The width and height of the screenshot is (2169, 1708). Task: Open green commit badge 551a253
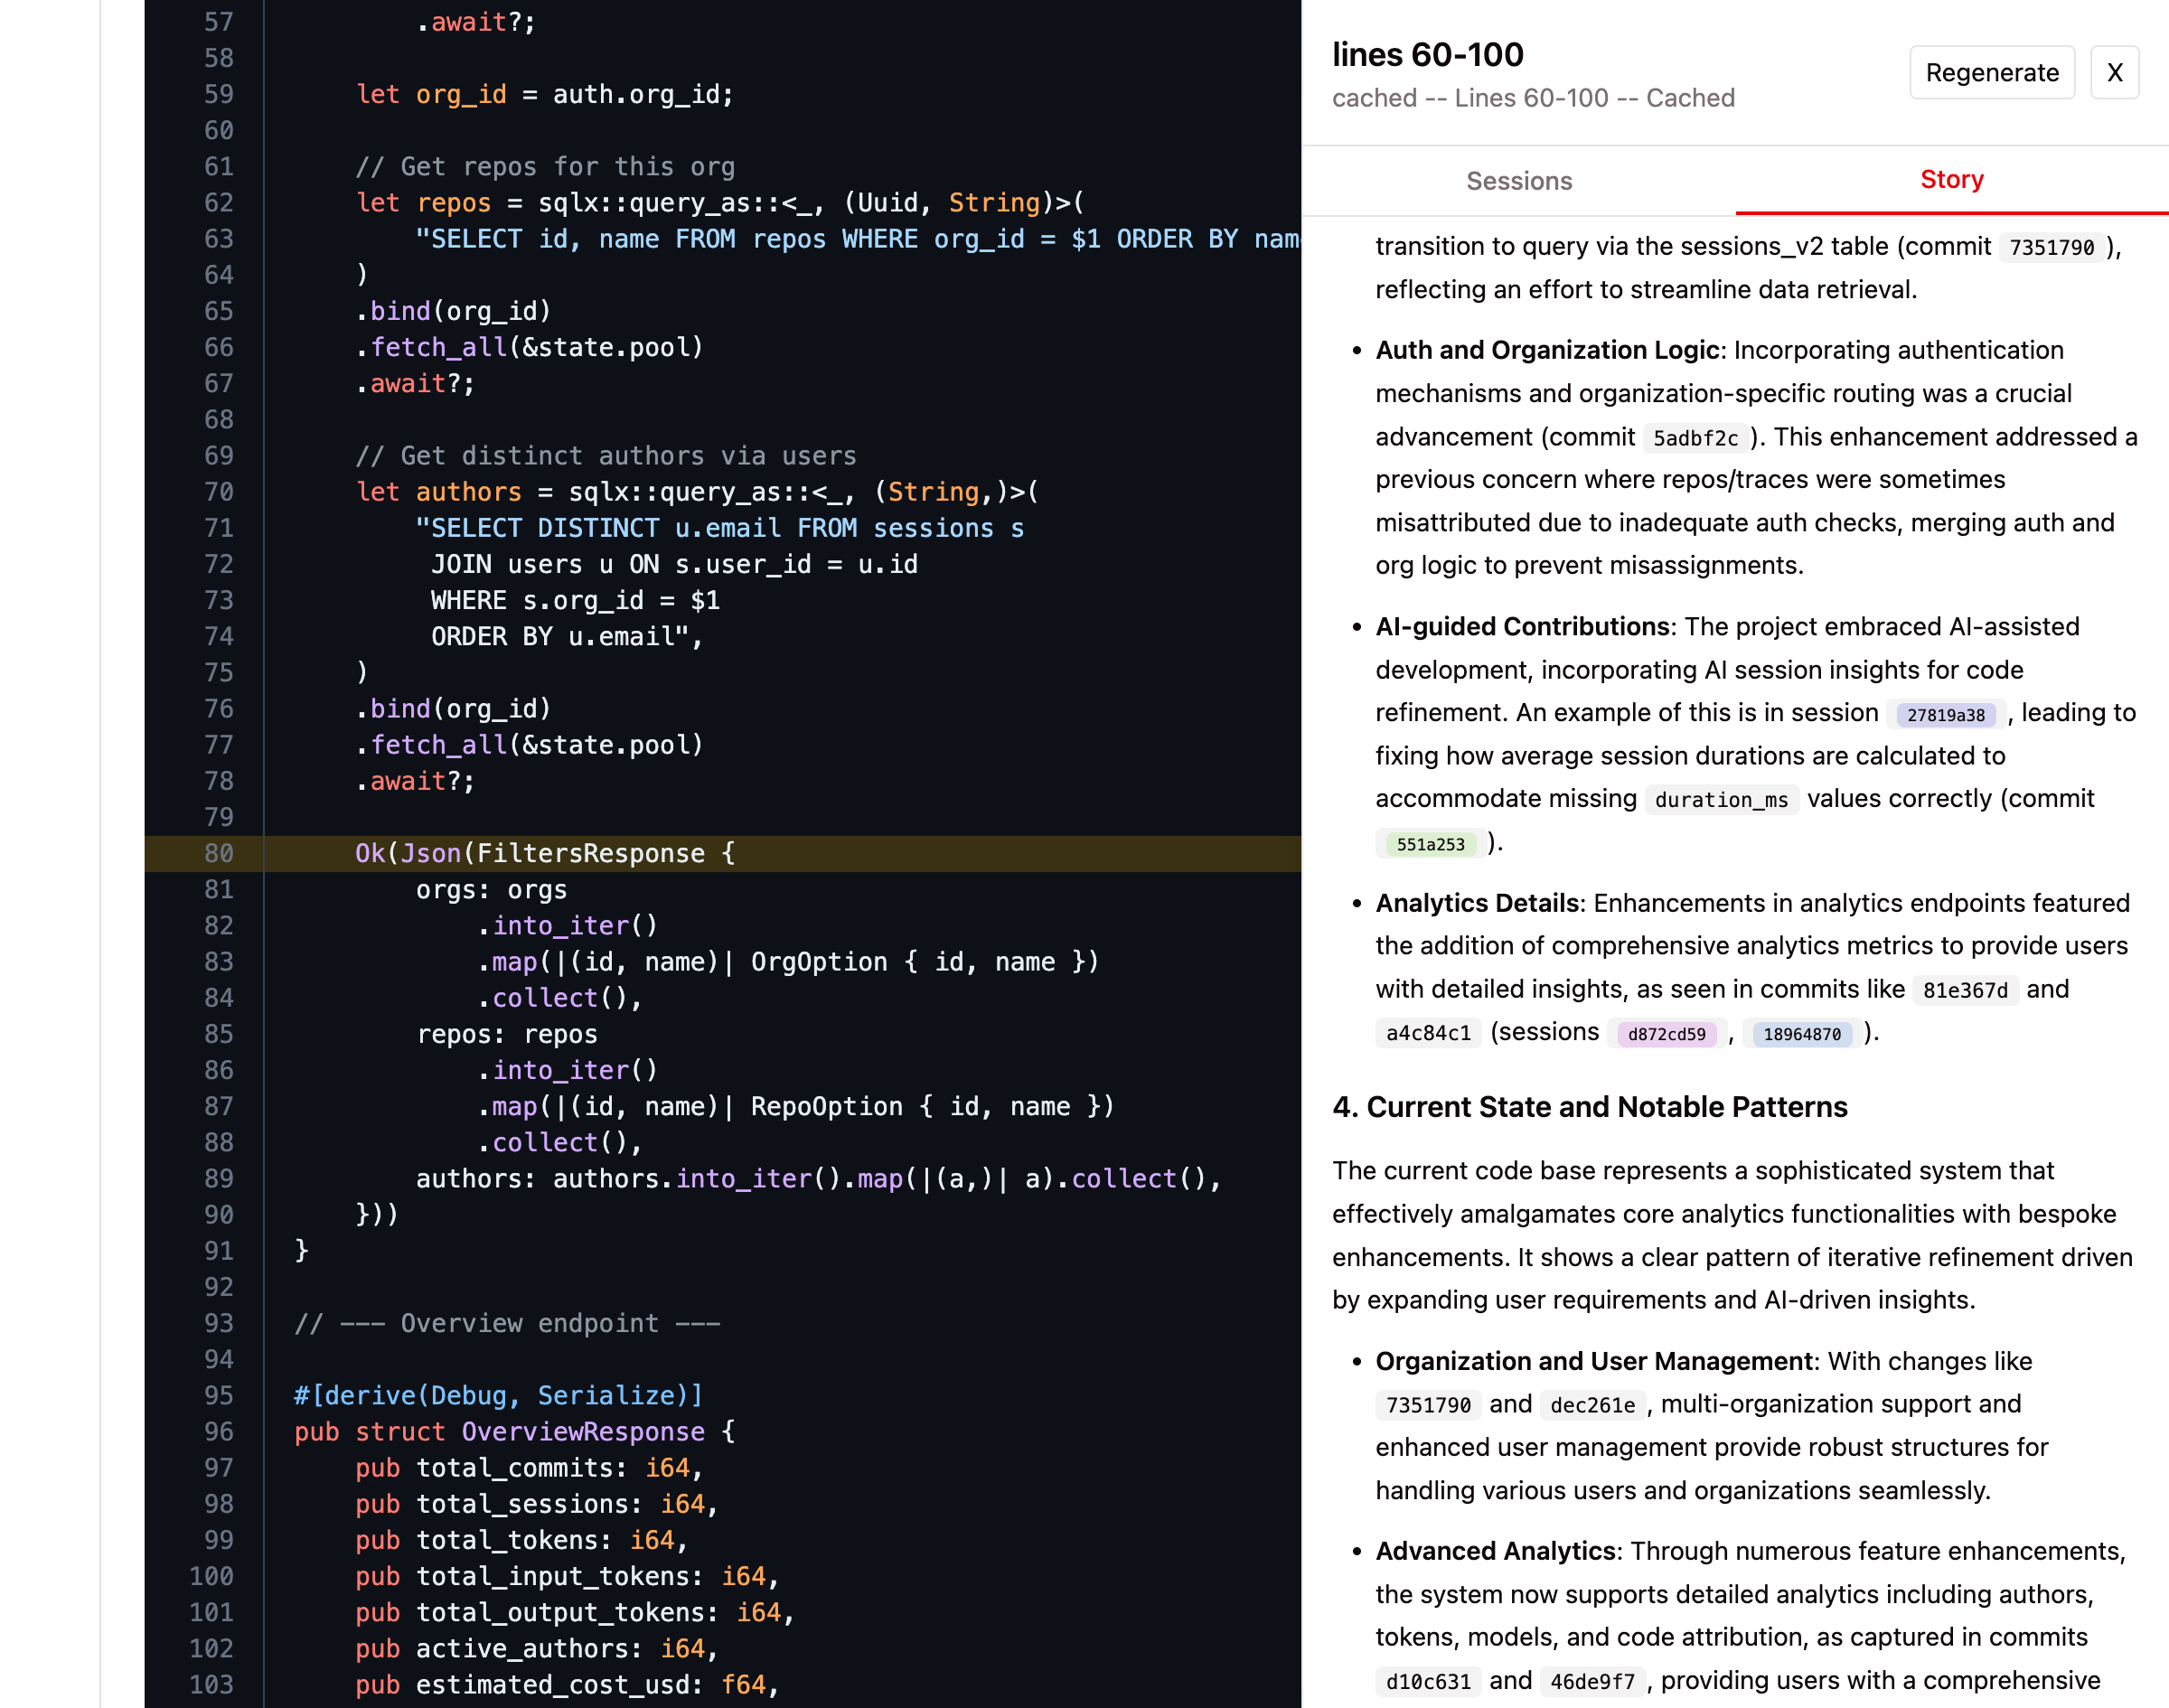point(1429,844)
